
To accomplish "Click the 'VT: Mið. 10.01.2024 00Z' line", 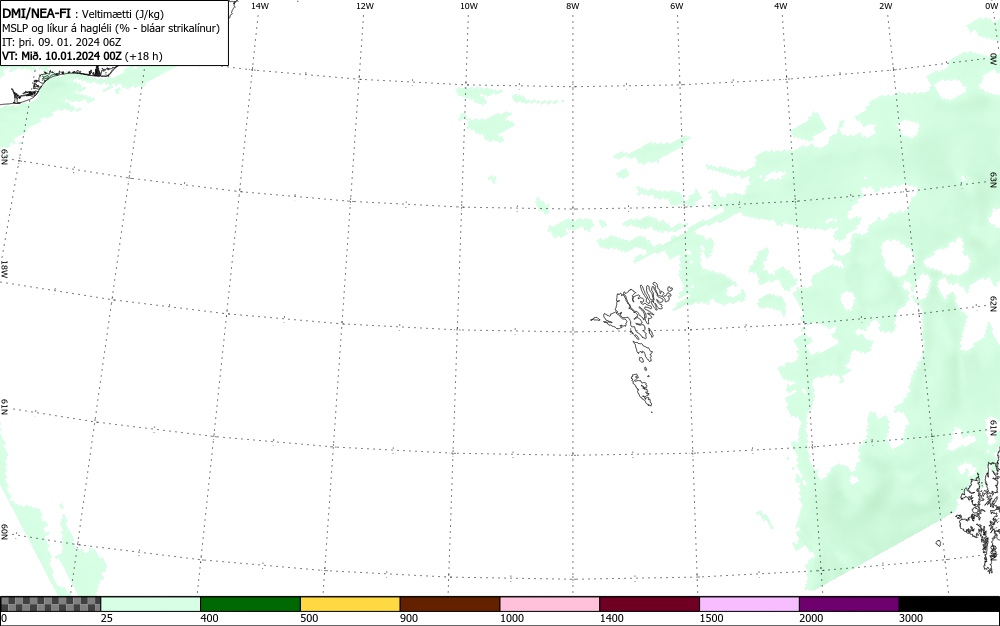I will [62, 56].
